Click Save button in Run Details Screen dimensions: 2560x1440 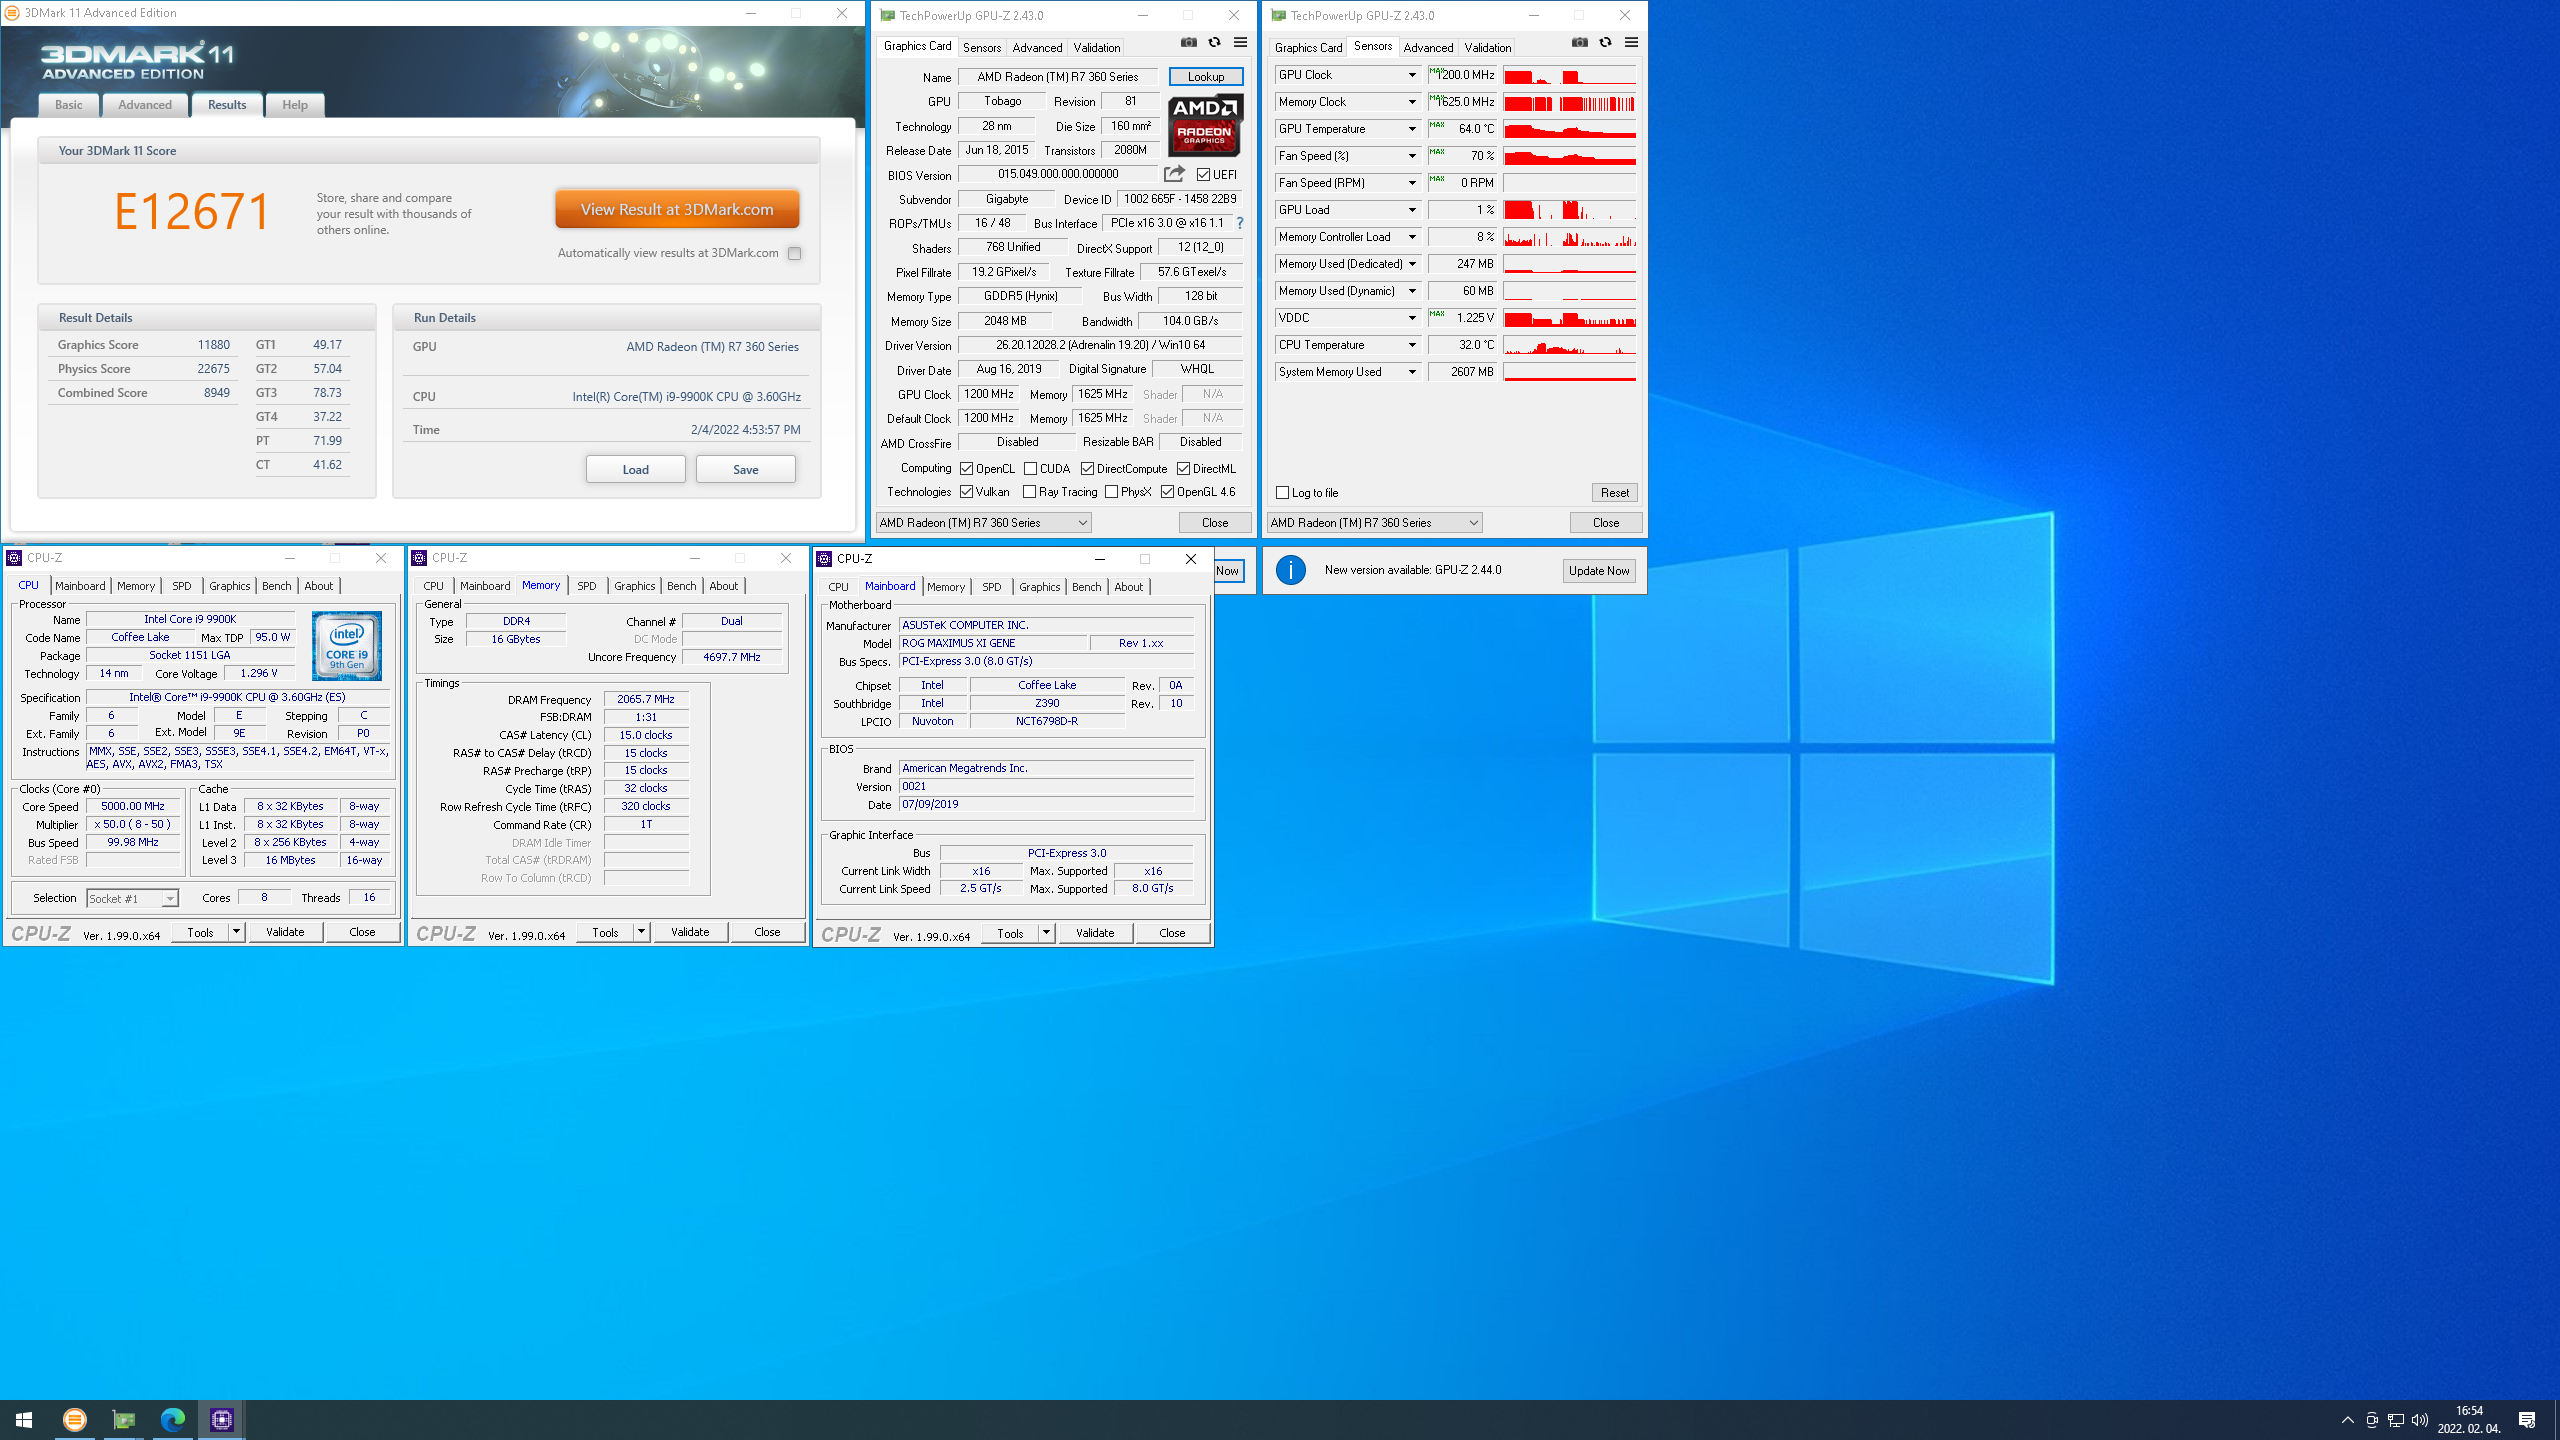coord(745,469)
